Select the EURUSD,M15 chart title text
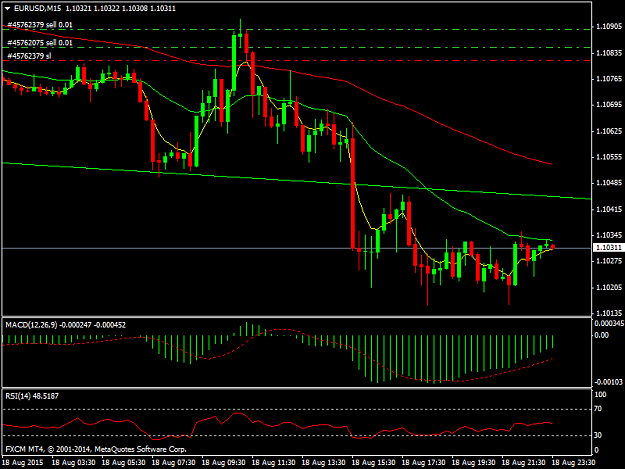This screenshot has height=469, width=625. 37,8
